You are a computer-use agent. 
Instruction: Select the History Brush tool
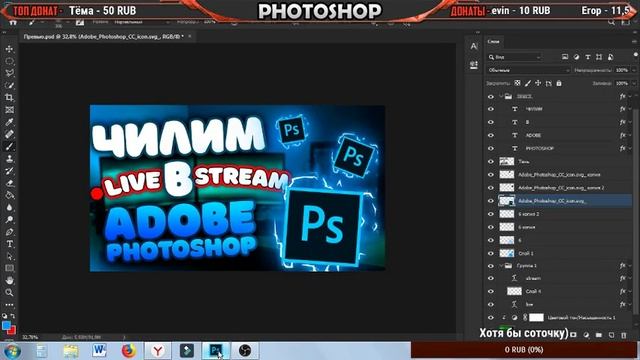click(x=9, y=171)
